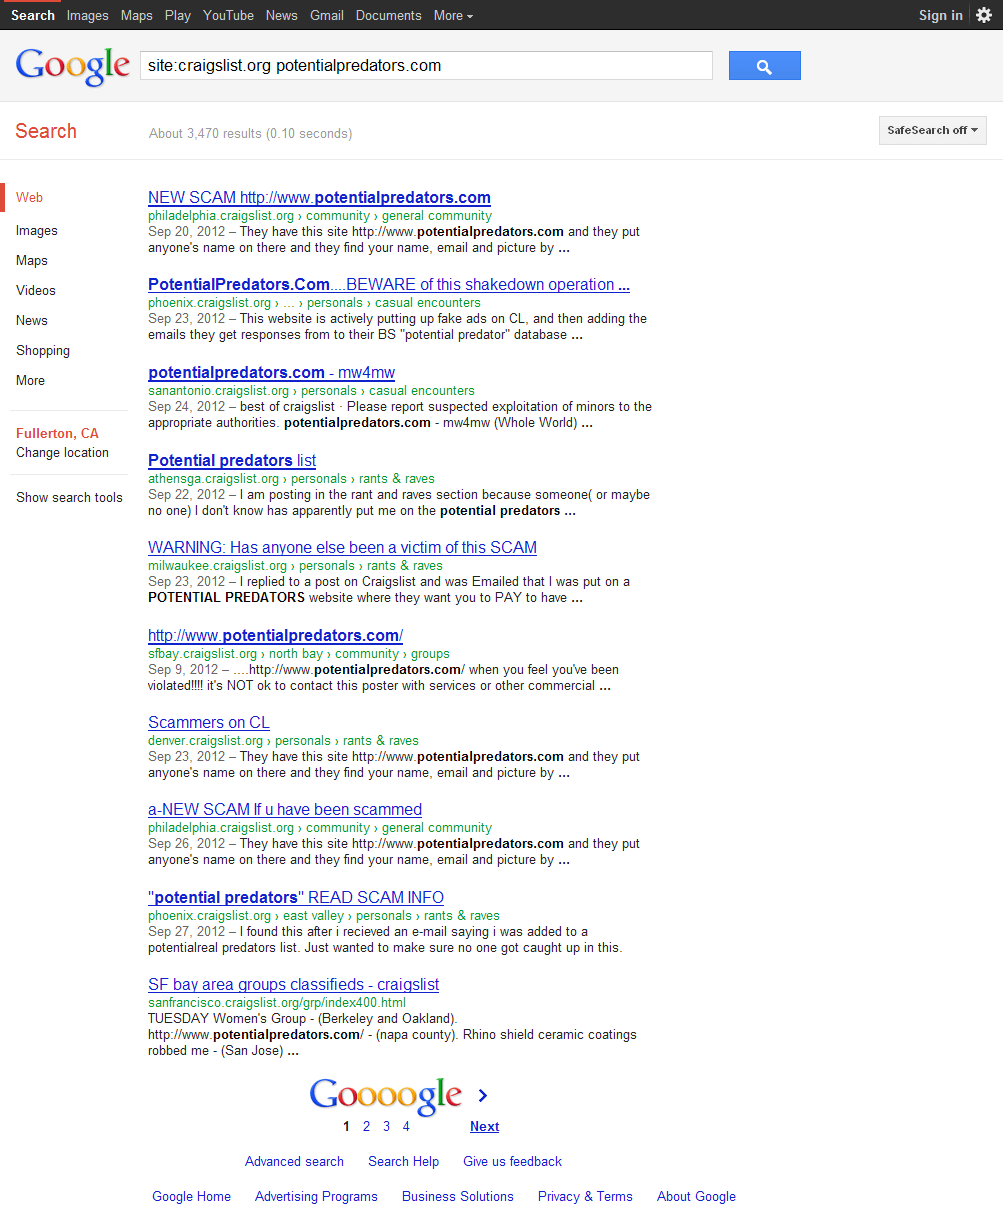This screenshot has width=1003, height=1226.
Task: Open News in the top bar
Action: (282, 15)
